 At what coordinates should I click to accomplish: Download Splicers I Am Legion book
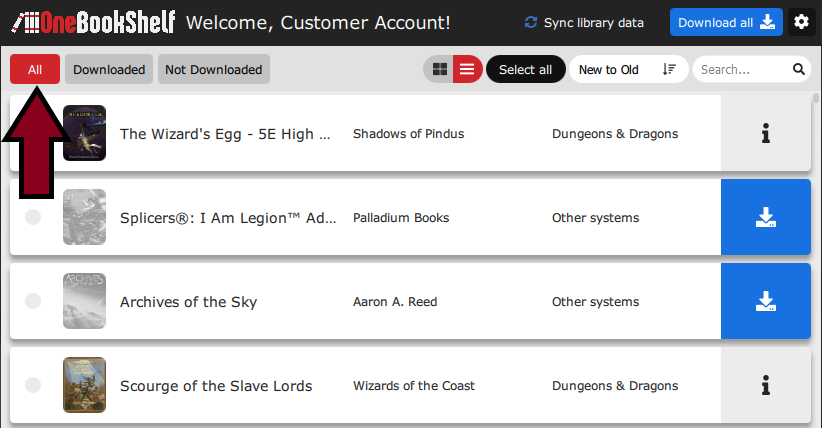pyautogui.click(x=765, y=218)
